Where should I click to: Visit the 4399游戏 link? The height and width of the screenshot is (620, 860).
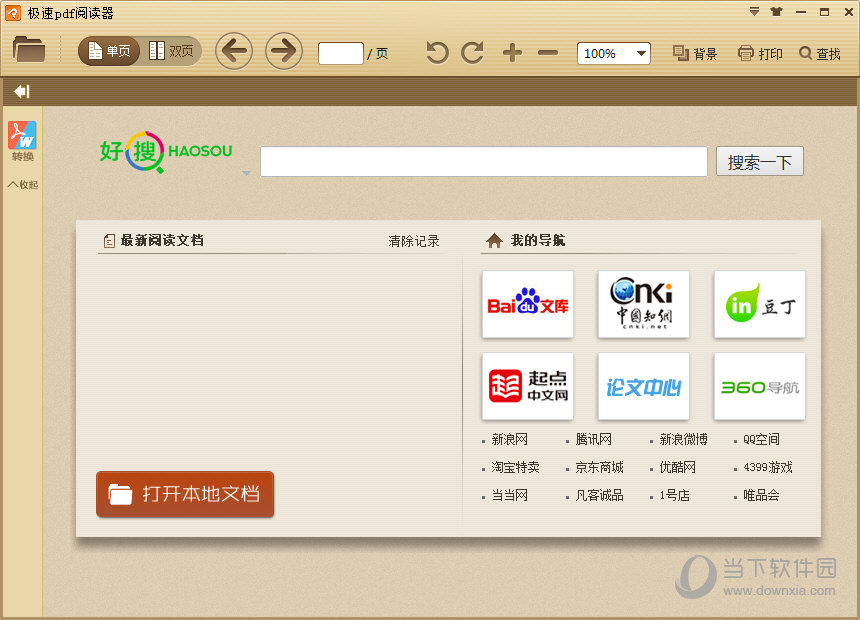(768, 467)
